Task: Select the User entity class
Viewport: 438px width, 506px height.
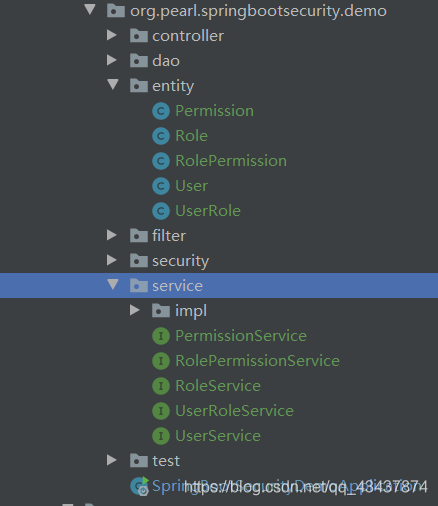Action: [191, 186]
